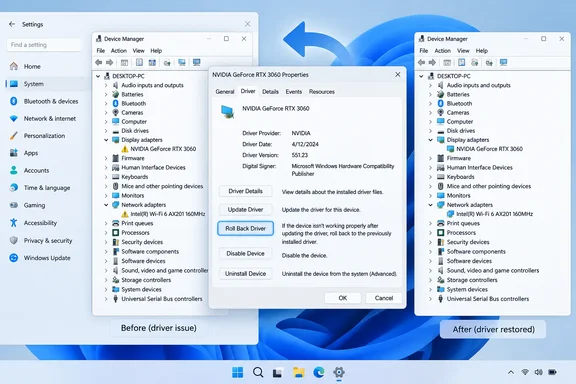Click Uninstall Device button
This screenshot has height=384, width=576.
point(245,273)
